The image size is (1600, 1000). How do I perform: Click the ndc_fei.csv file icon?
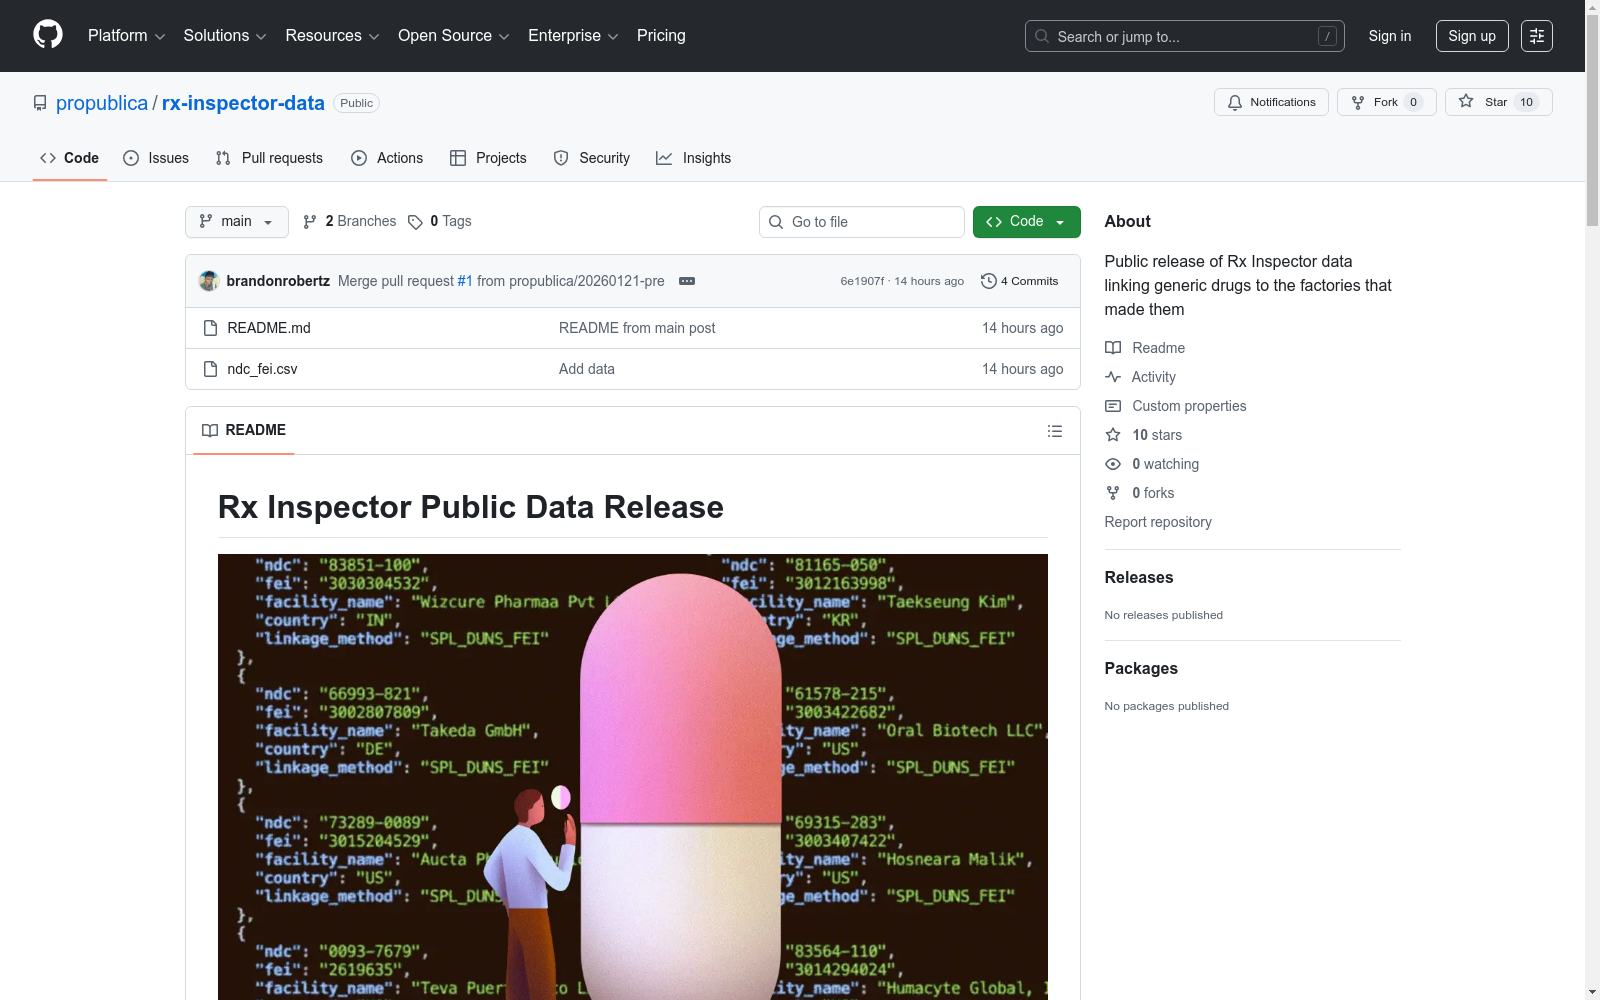click(210, 369)
